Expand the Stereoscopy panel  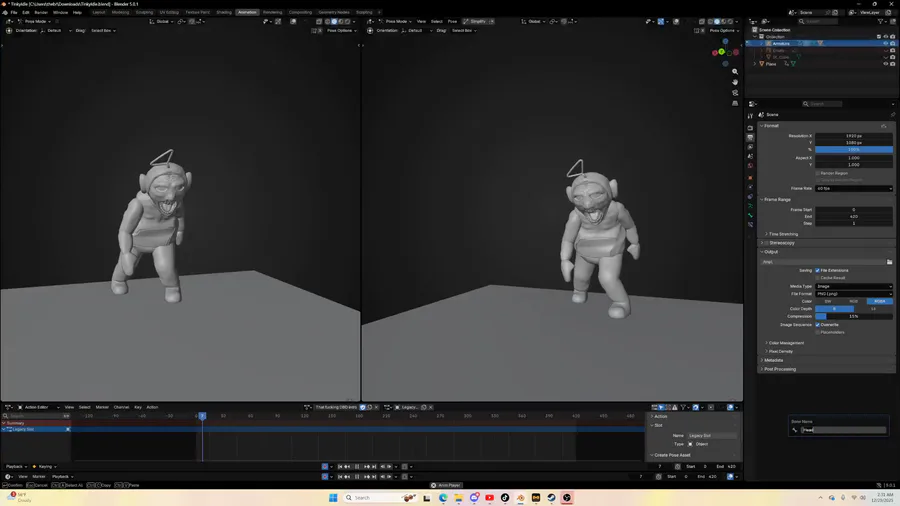pyautogui.click(x=781, y=243)
